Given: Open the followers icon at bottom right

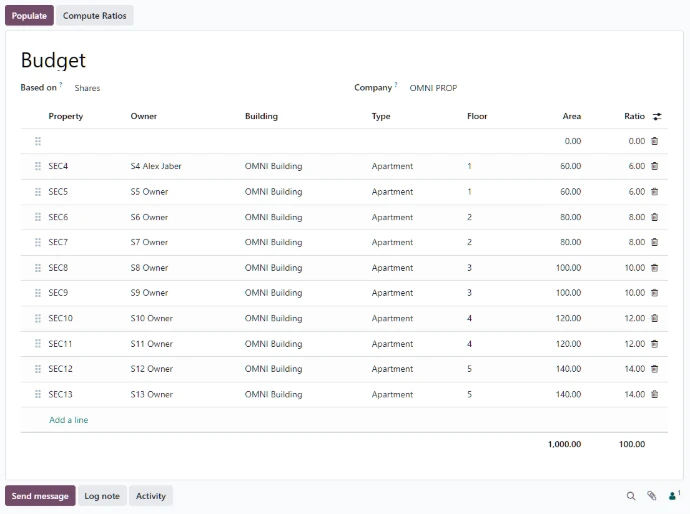Looking at the screenshot, I should (x=673, y=496).
